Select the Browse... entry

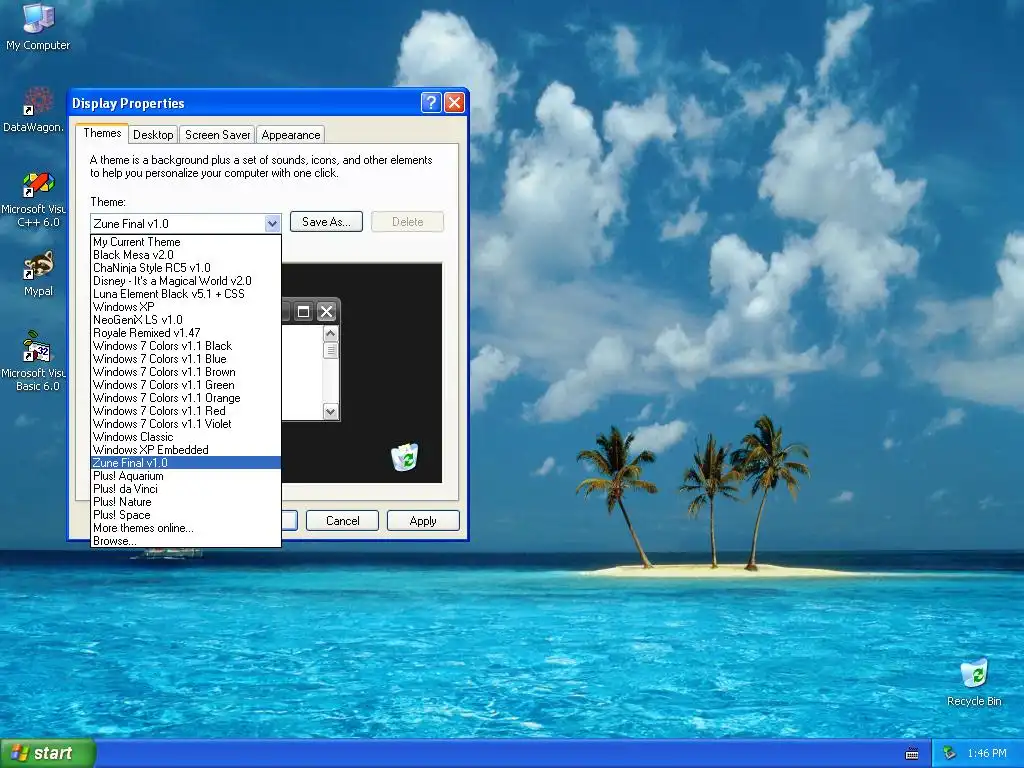[186, 541]
